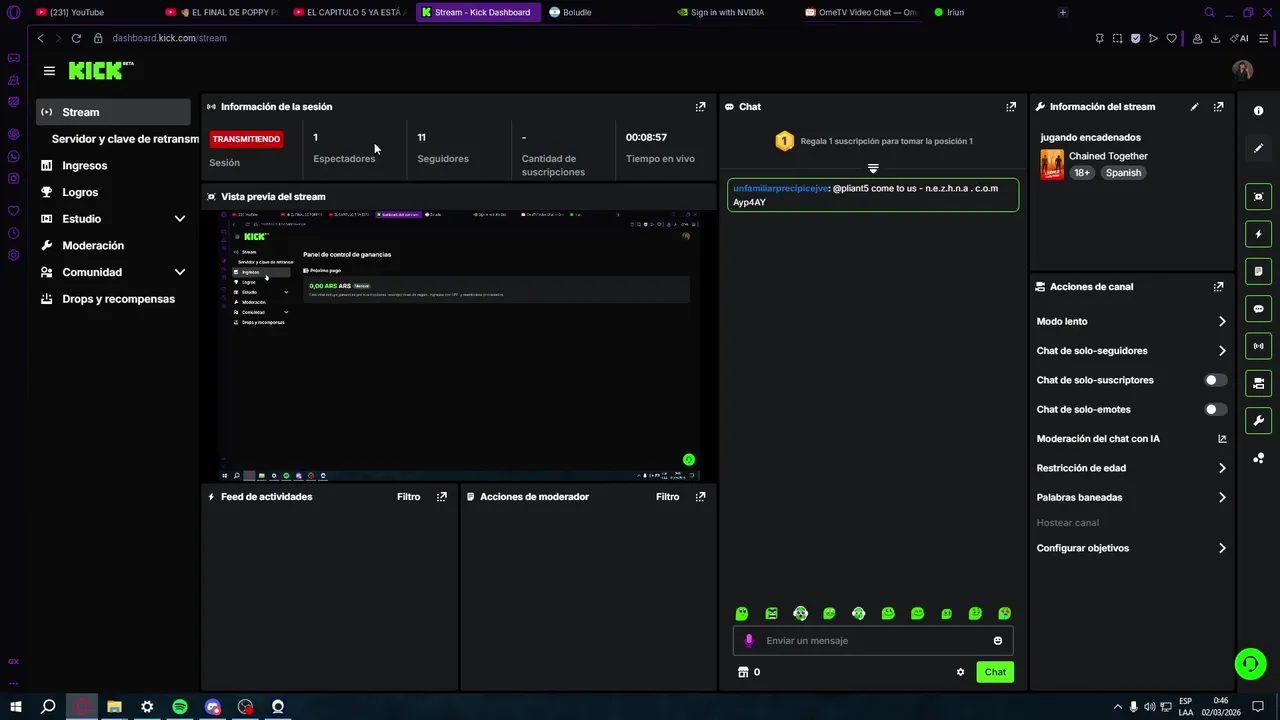Click the browser heart bookmark icon
1280x720 pixels.
pyautogui.click(x=1171, y=38)
